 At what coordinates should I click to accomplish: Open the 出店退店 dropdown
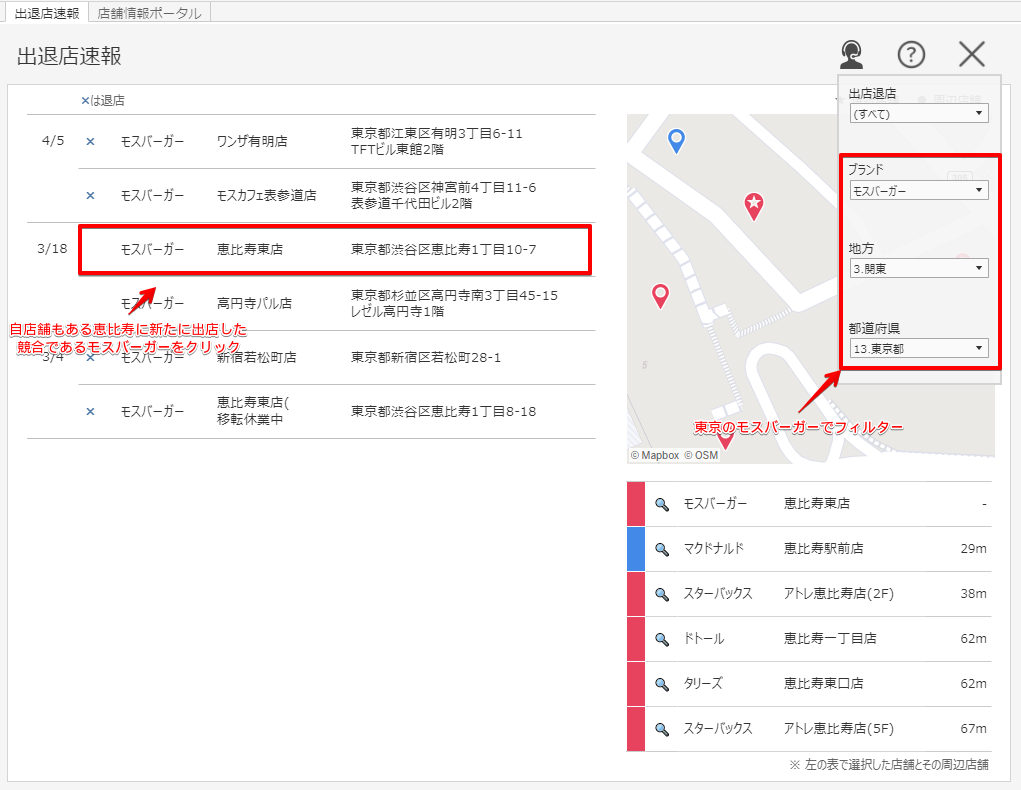coord(919,113)
